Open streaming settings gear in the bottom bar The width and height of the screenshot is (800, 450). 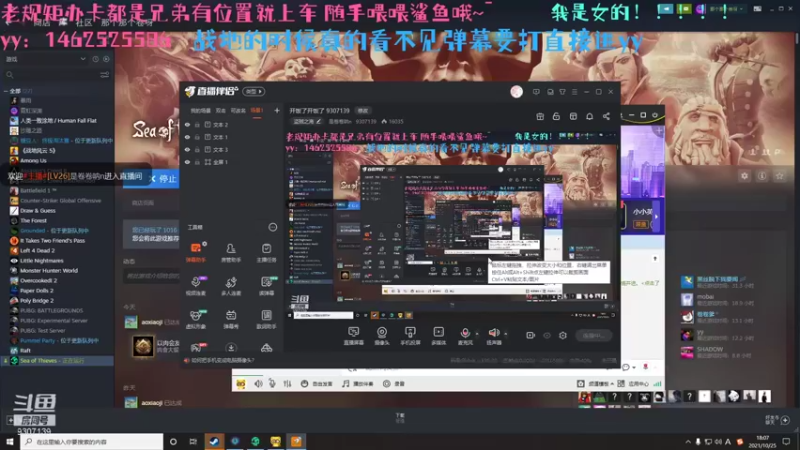(x=563, y=335)
